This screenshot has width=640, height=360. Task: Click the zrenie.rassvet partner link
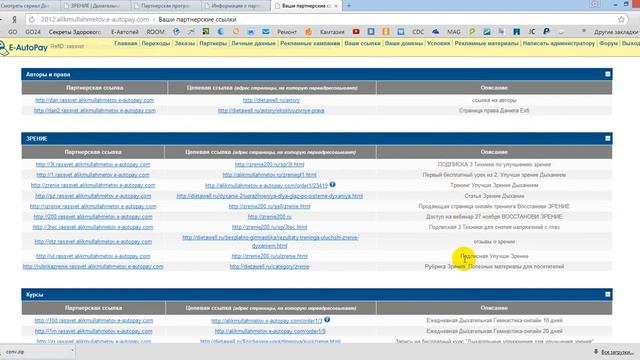click(93, 185)
